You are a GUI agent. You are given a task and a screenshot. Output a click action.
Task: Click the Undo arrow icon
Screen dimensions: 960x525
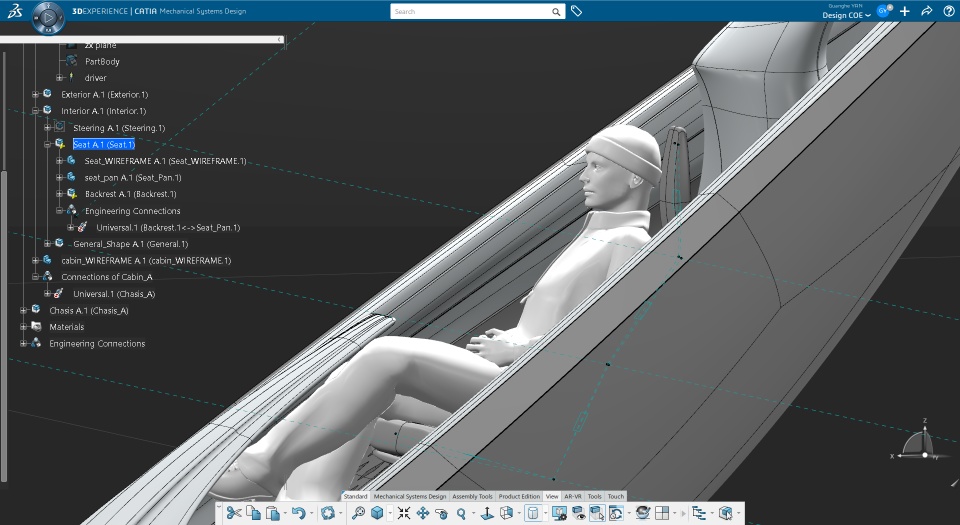[298, 513]
